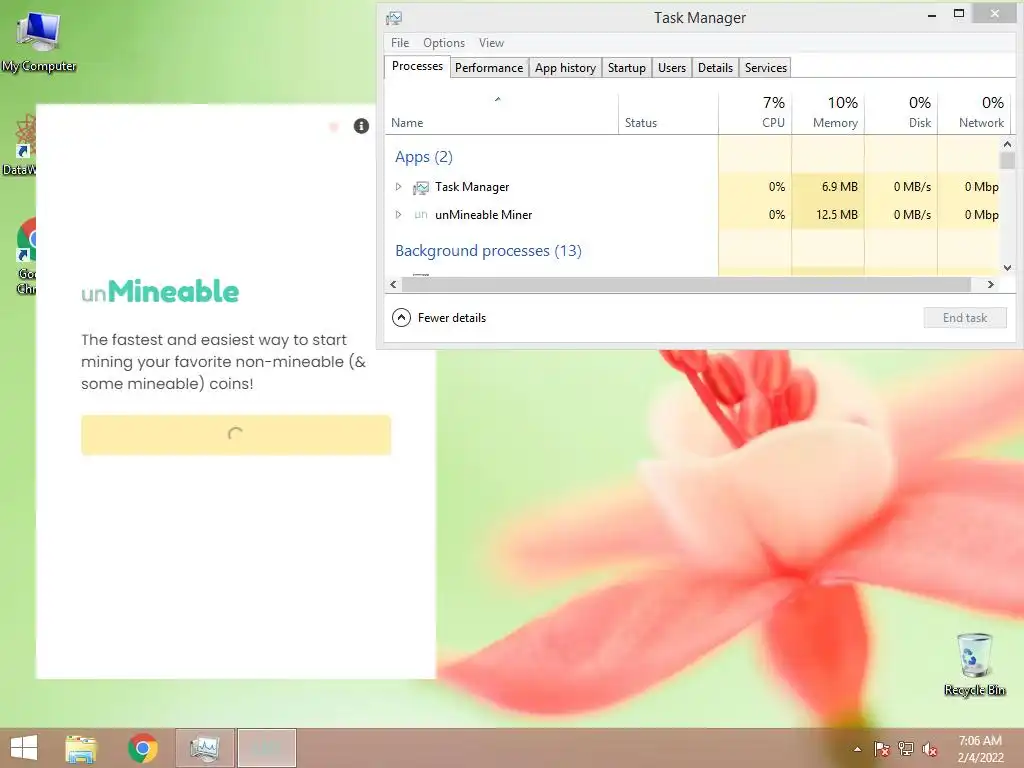
Task: Switch to the Performance tab
Action: tap(489, 68)
